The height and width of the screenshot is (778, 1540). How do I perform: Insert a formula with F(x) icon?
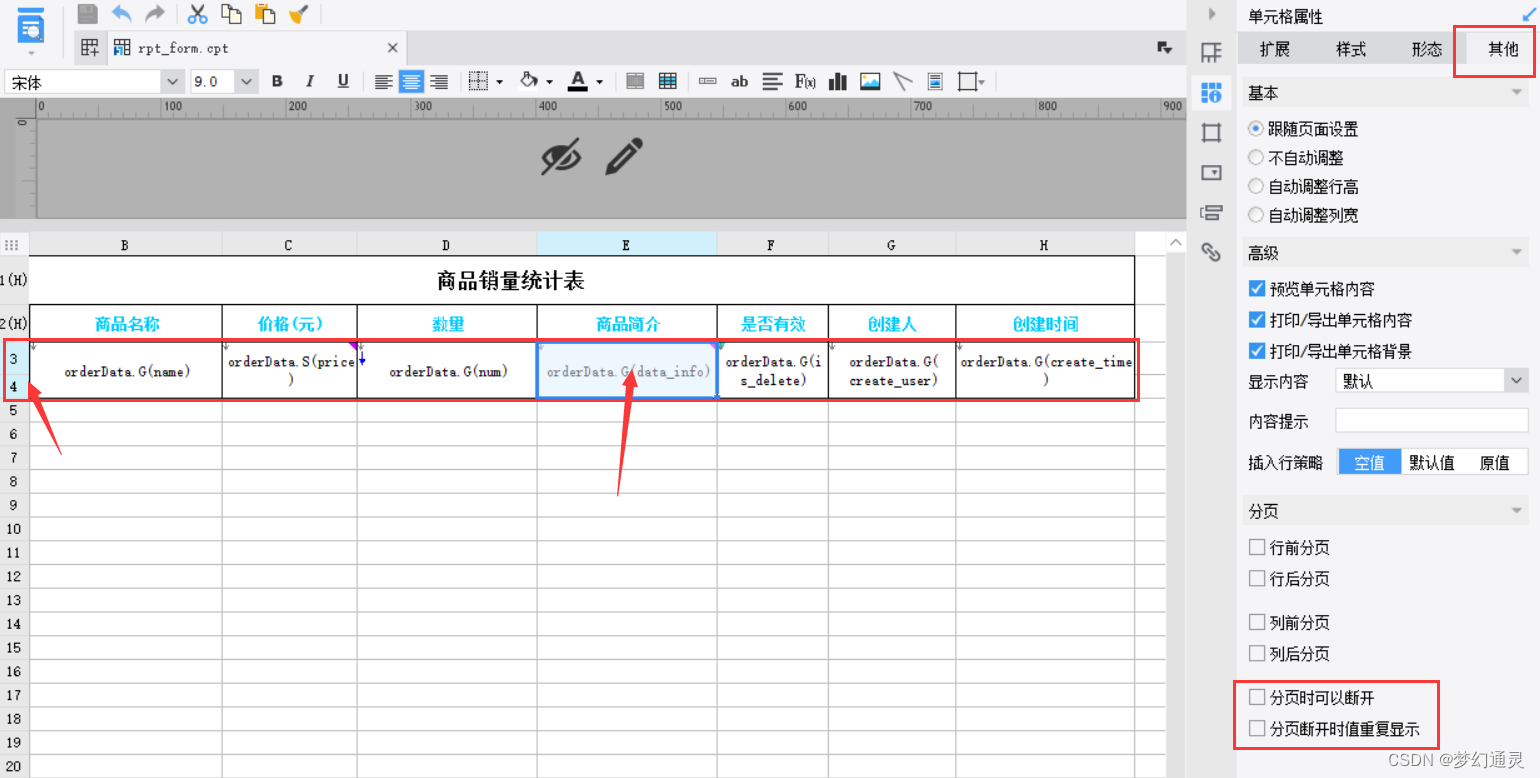(805, 82)
